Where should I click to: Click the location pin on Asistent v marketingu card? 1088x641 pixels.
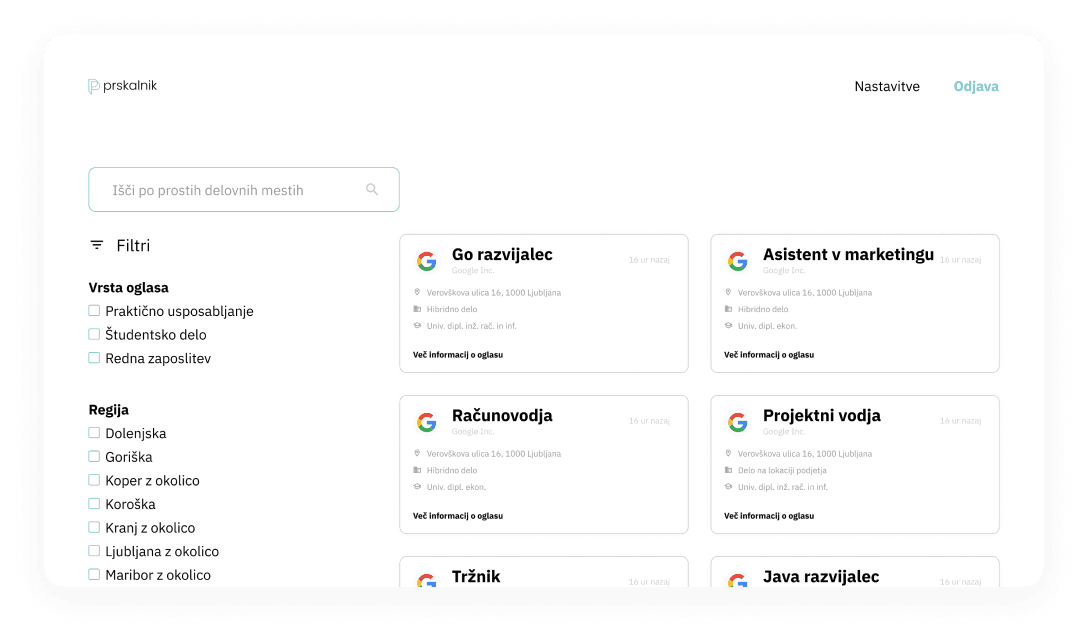(728, 292)
